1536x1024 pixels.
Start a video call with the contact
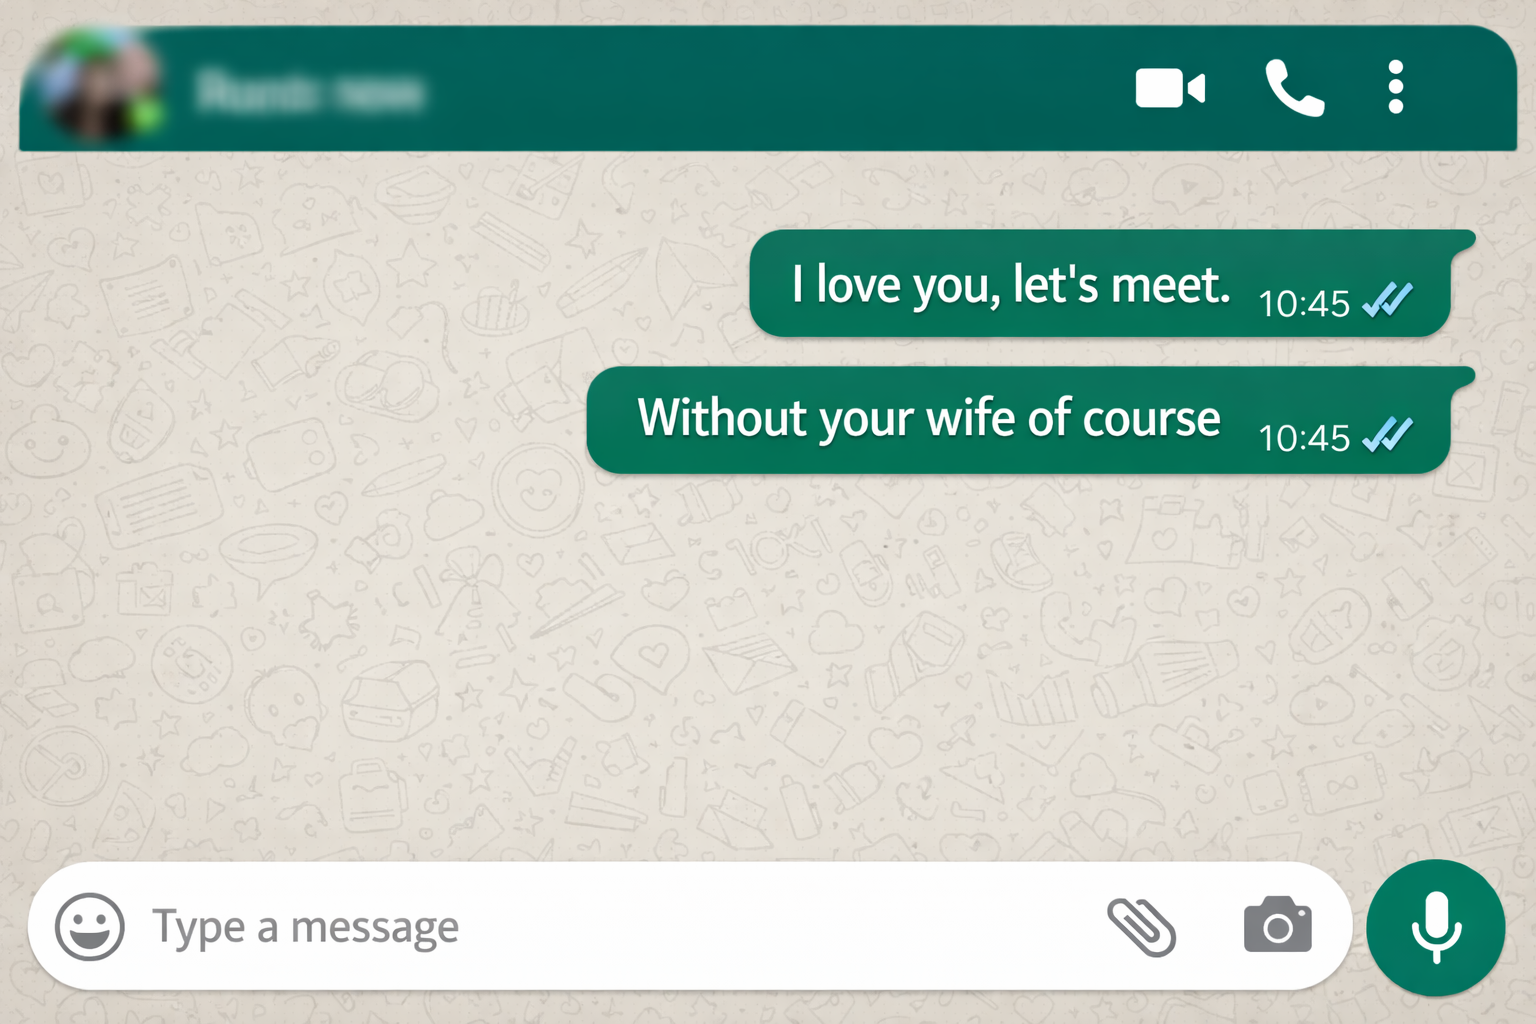click(x=1170, y=88)
